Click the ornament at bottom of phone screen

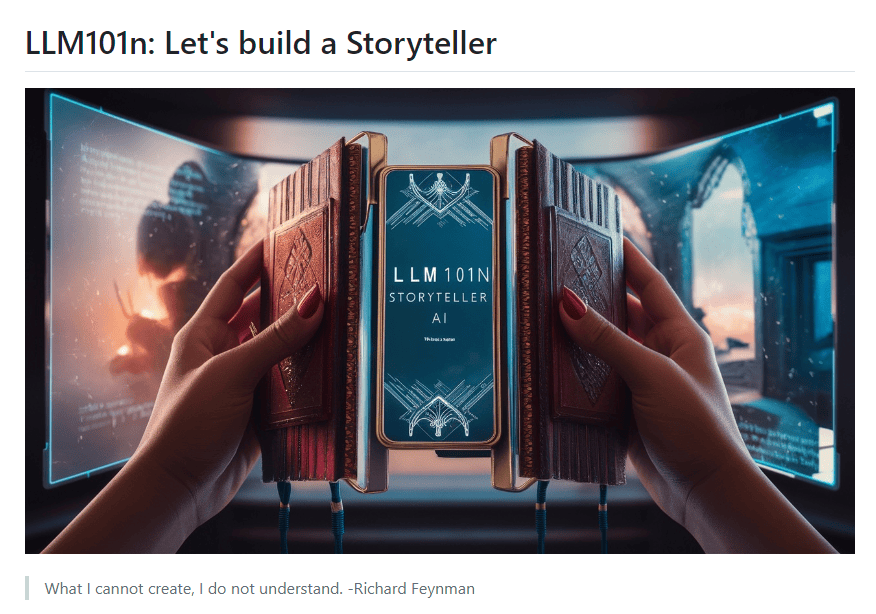pyautogui.click(x=439, y=408)
